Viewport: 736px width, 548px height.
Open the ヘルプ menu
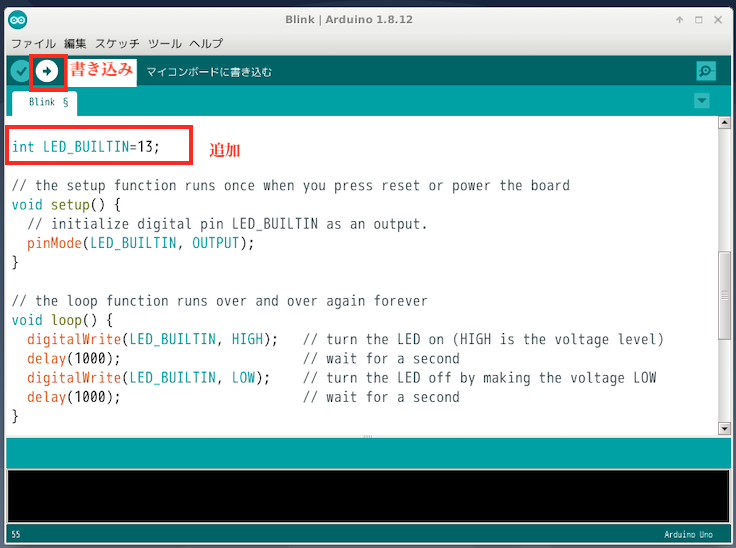coord(206,44)
